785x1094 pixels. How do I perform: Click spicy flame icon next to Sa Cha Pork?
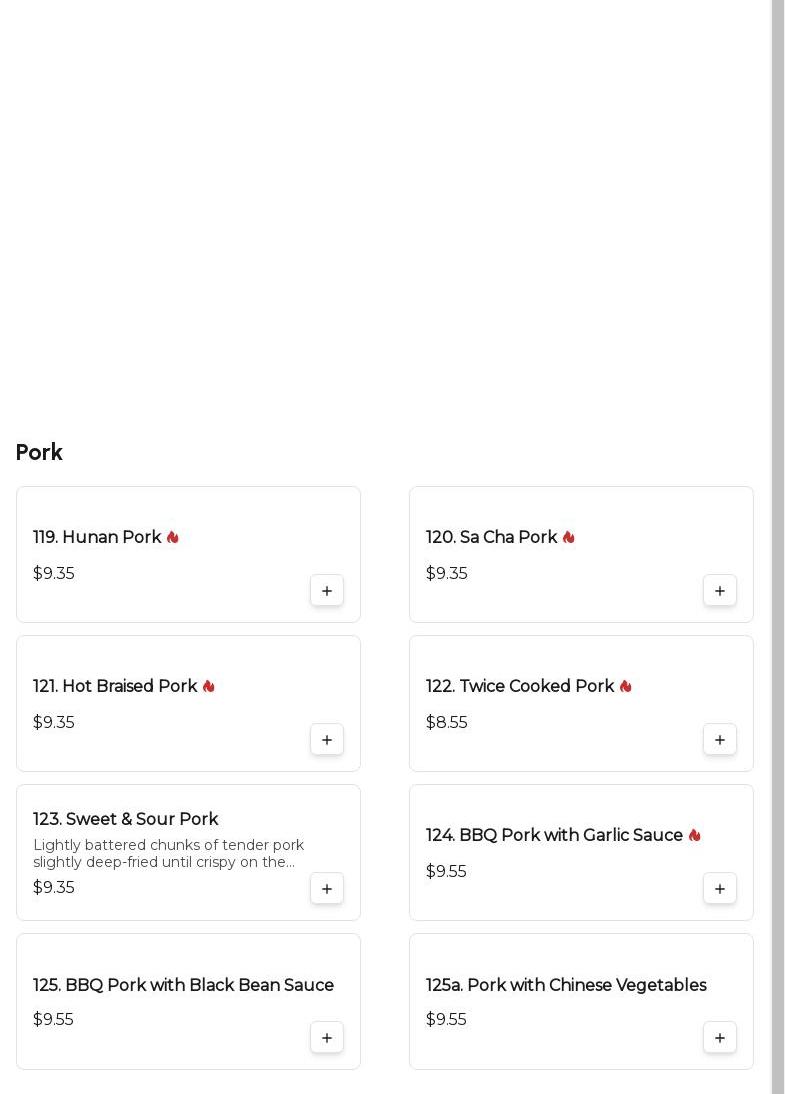click(569, 538)
